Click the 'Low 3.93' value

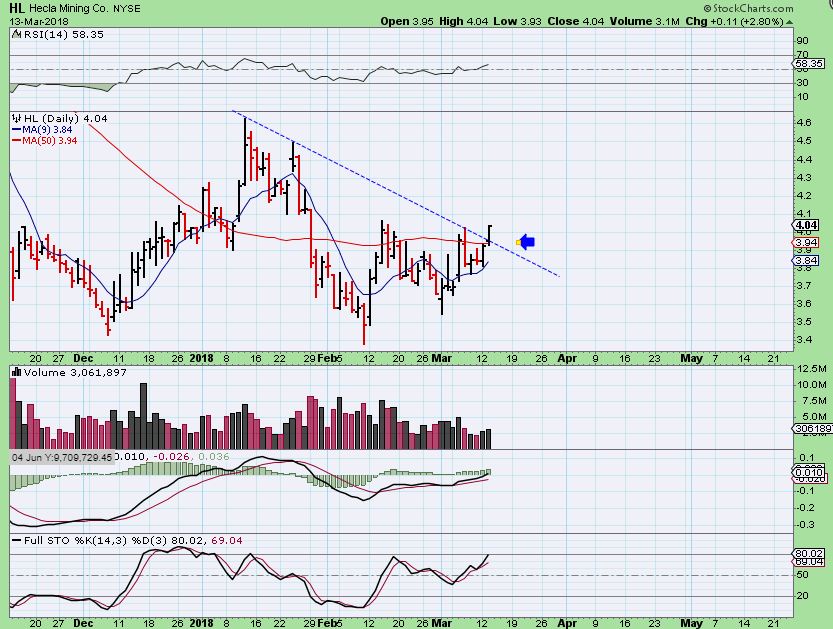click(517, 21)
